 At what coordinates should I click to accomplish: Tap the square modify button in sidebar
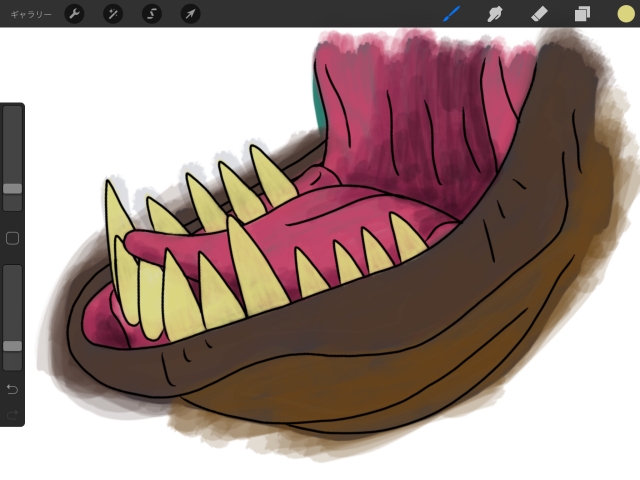[x=12, y=238]
